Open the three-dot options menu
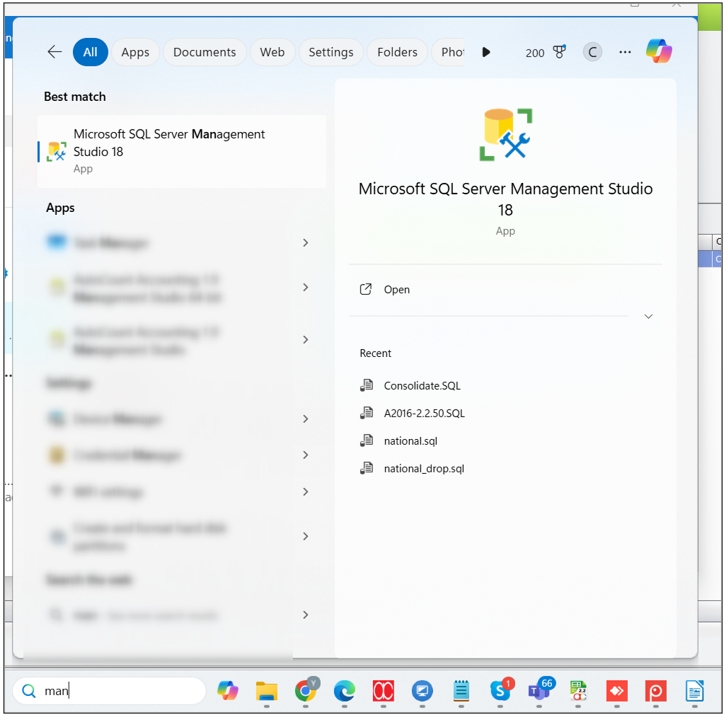This screenshot has height=717, width=726. point(625,52)
